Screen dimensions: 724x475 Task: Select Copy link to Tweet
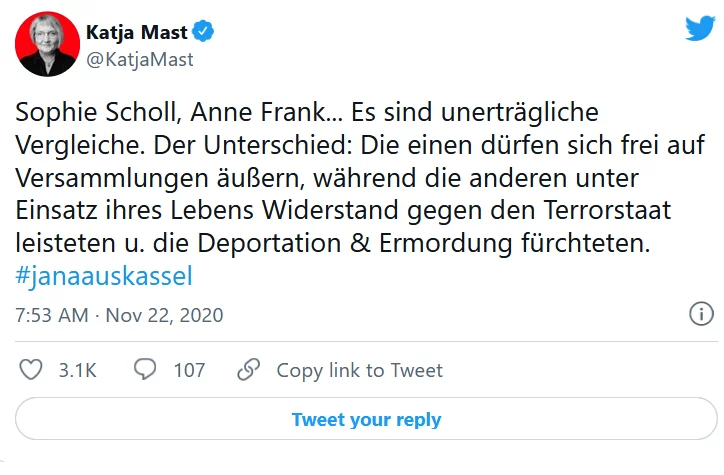pyautogui.click(x=359, y=370)
